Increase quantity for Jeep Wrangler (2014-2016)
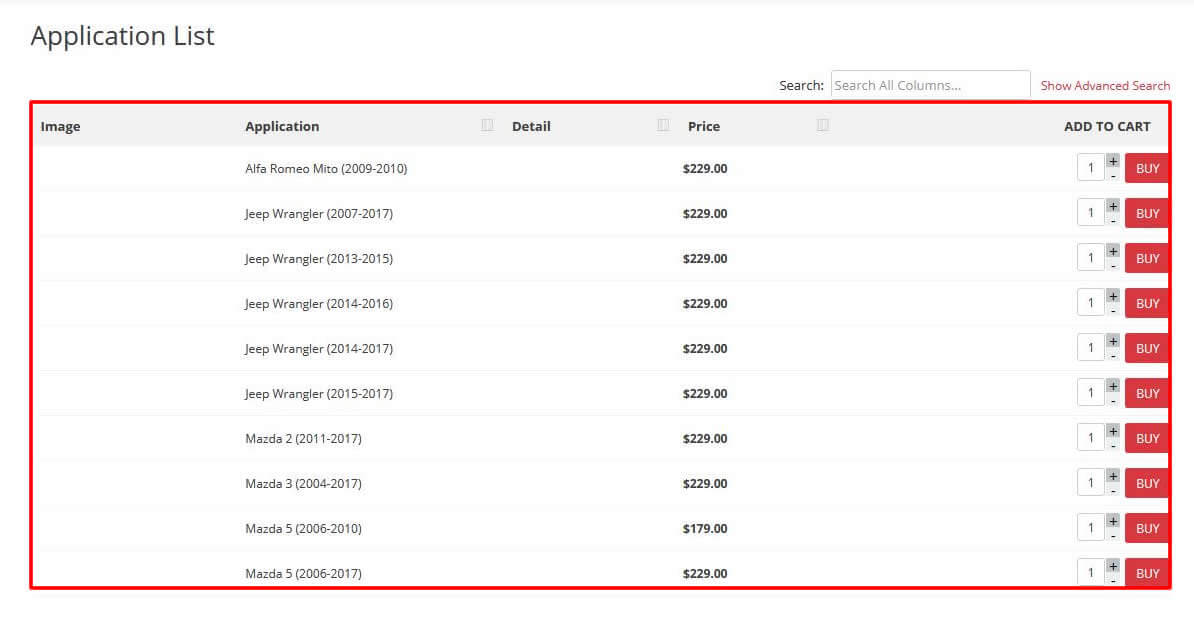The image size is (1194, 617). pos(1113,296)
